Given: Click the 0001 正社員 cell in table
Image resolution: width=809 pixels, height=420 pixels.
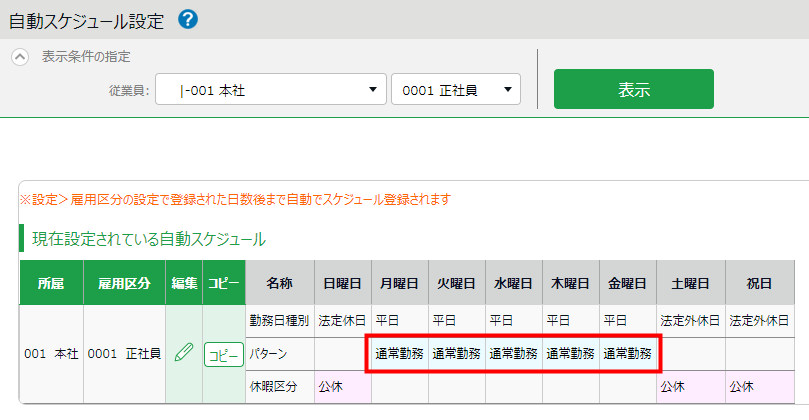Looking at the screenshot, I should 125,353.
